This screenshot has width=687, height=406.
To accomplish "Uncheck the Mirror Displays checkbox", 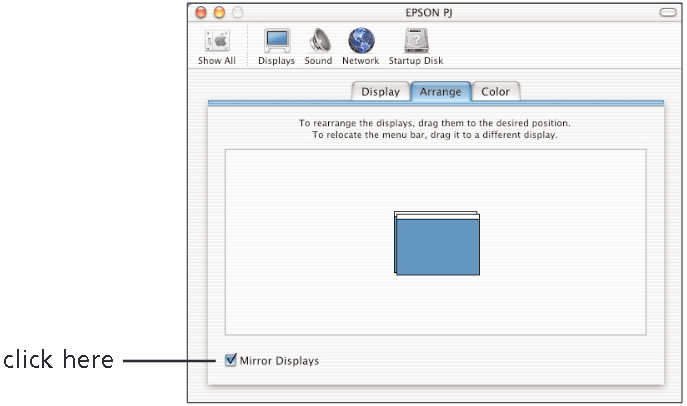I will tap(230, 360).
